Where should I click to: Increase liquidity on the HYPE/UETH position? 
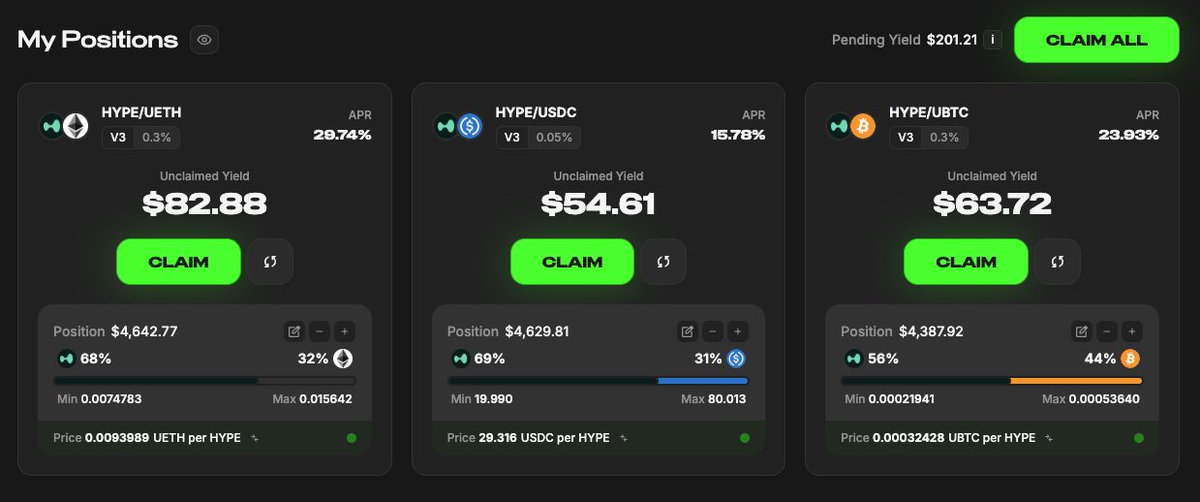click(x=343, y=331)
